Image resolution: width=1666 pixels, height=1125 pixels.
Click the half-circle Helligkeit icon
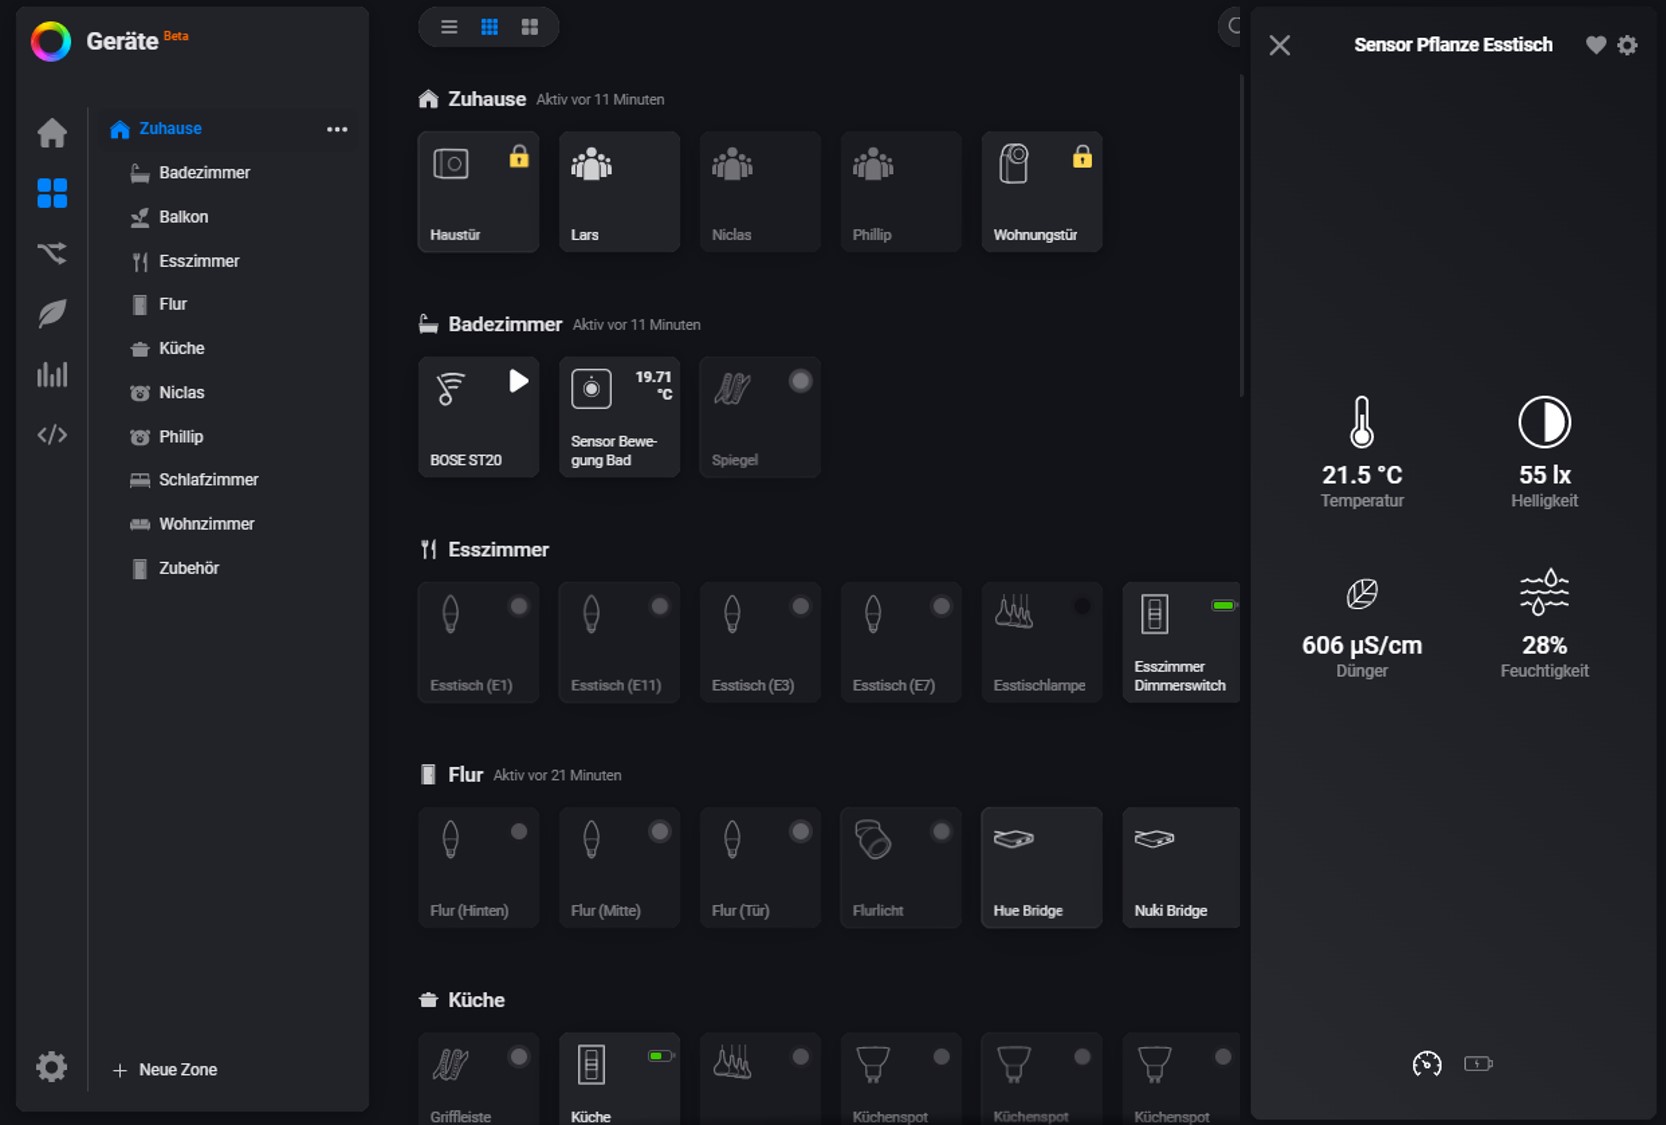pos(1544,421)
